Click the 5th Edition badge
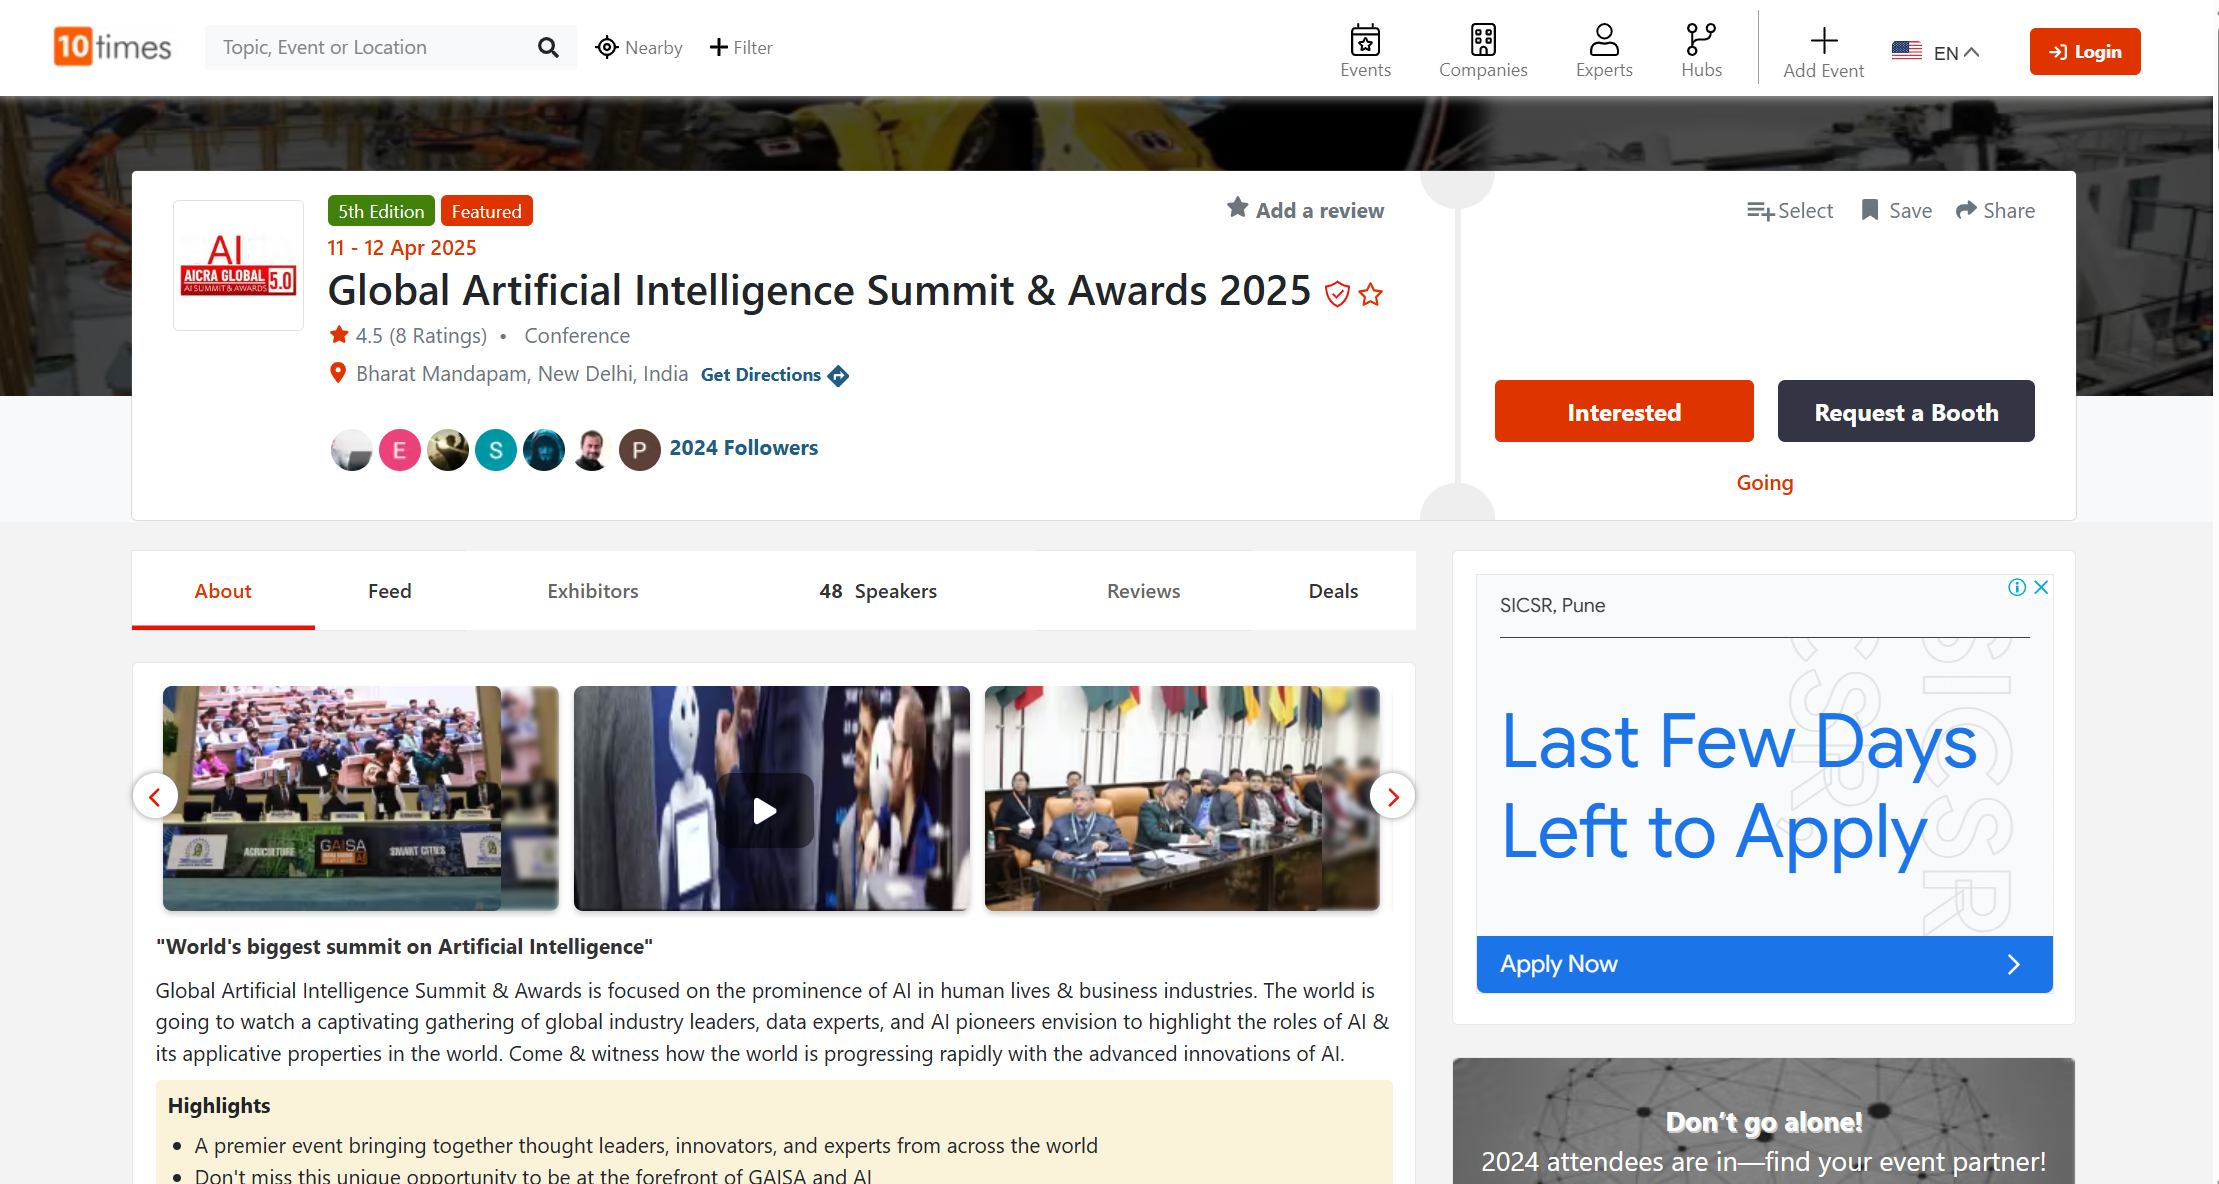 pyautogui.click(x=381, y=211)
